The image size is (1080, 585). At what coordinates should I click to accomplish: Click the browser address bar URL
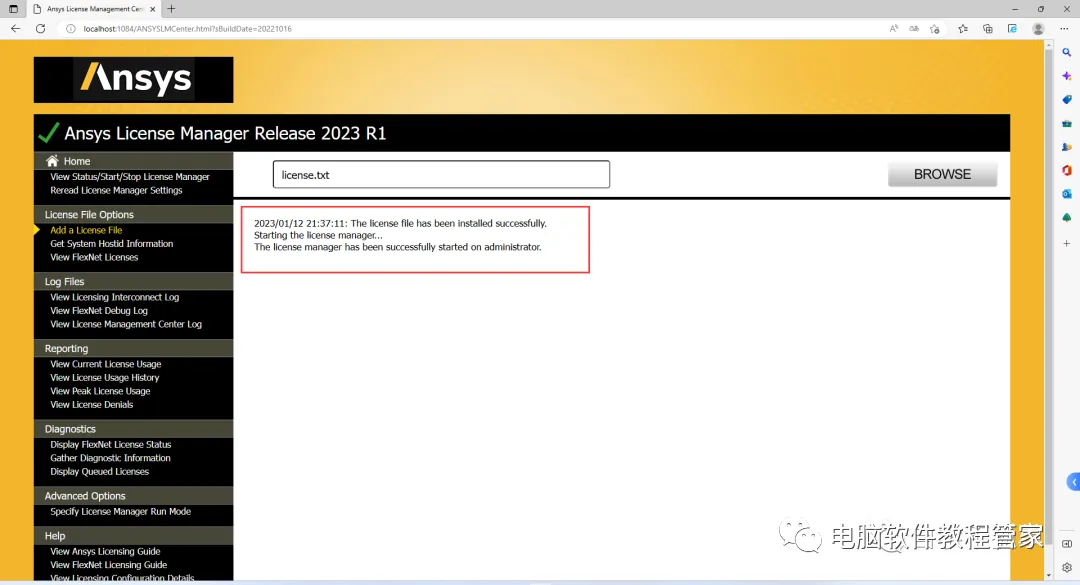point(187,29)
